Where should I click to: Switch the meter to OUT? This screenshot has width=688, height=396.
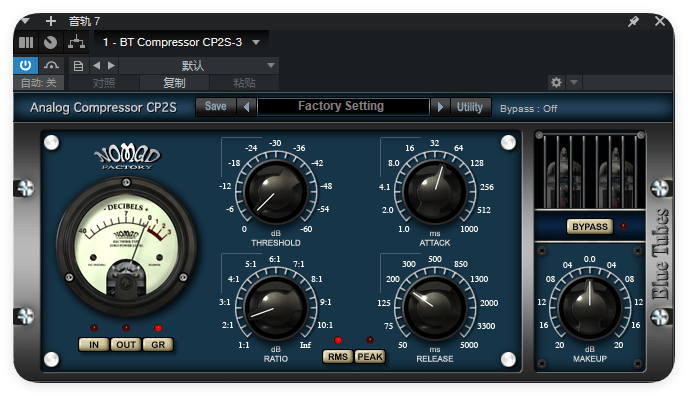point(126,345)
